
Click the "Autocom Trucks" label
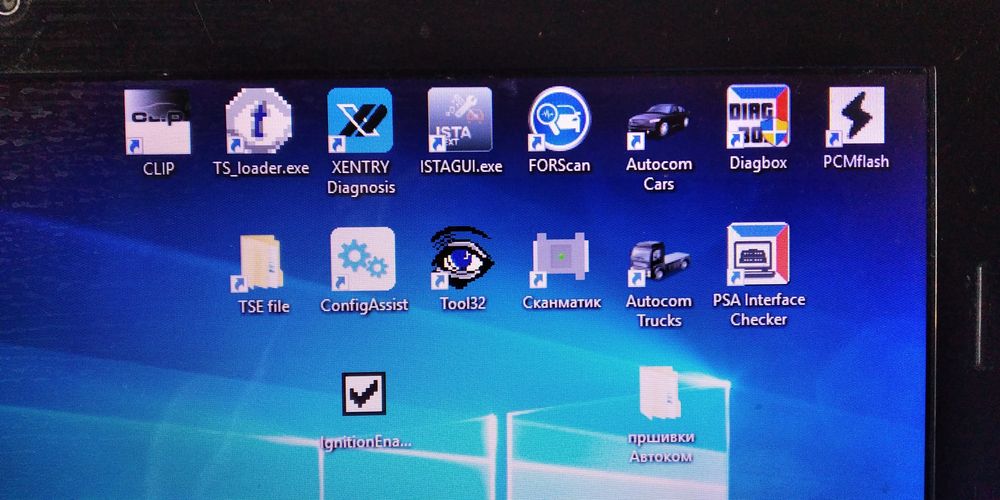click(x=659, y=311)
